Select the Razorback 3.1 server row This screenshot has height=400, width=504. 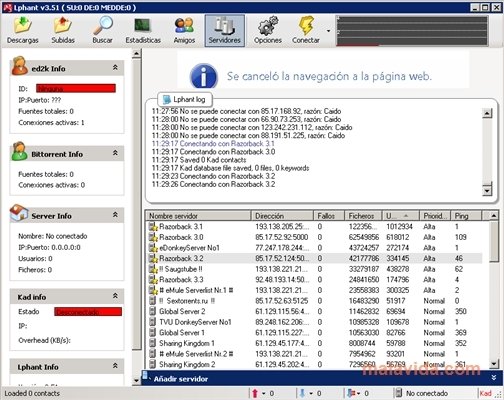pos(315,227)
